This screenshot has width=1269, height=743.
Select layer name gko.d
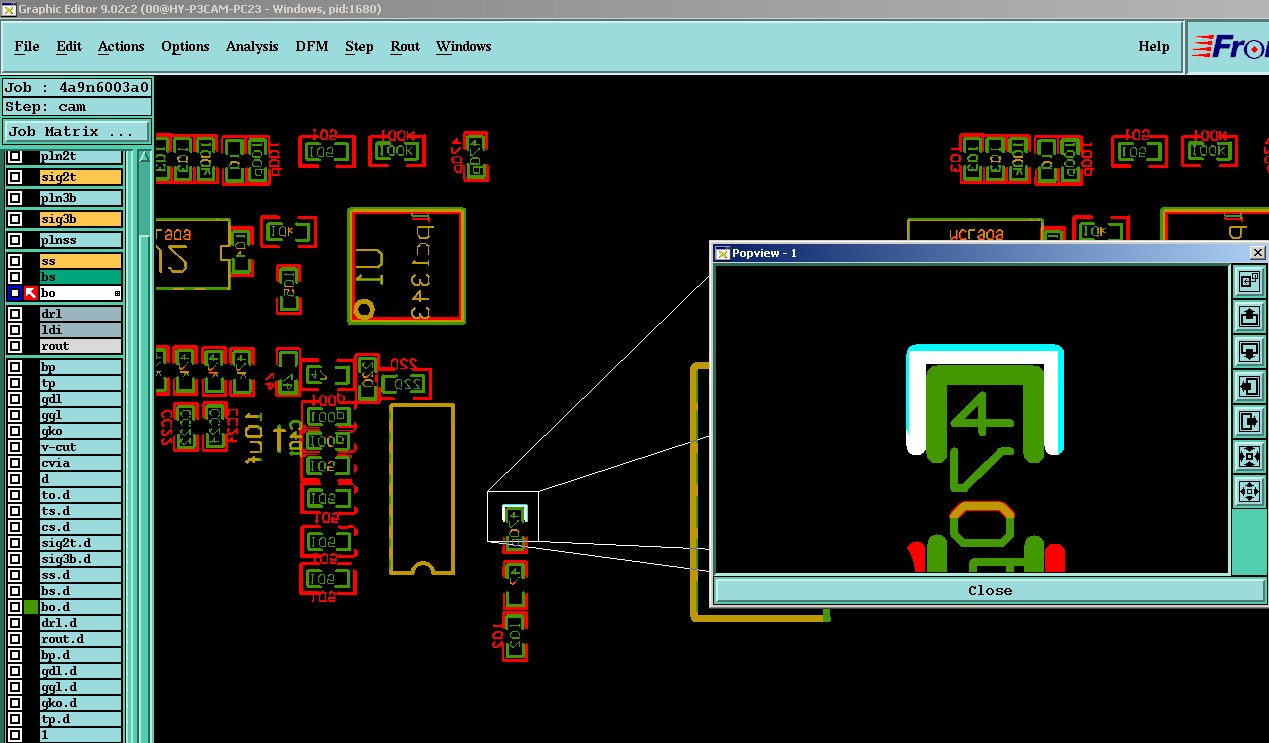tap(80, 703)
